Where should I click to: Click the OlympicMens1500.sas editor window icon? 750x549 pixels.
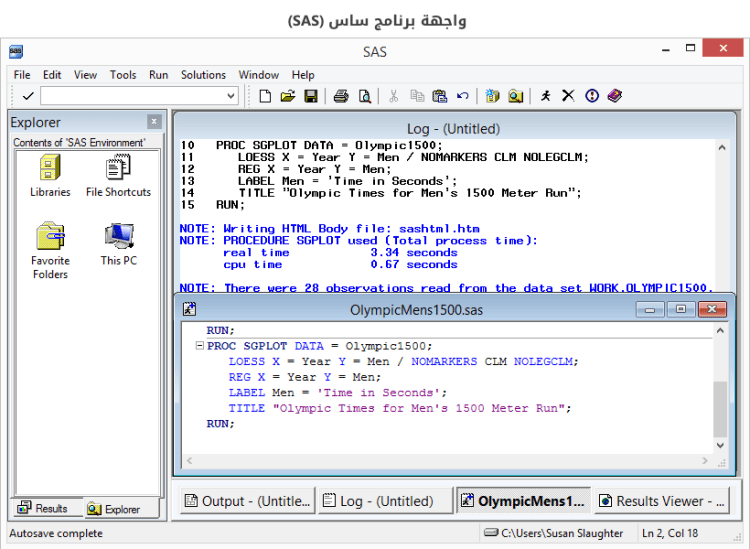pos(189,309)
